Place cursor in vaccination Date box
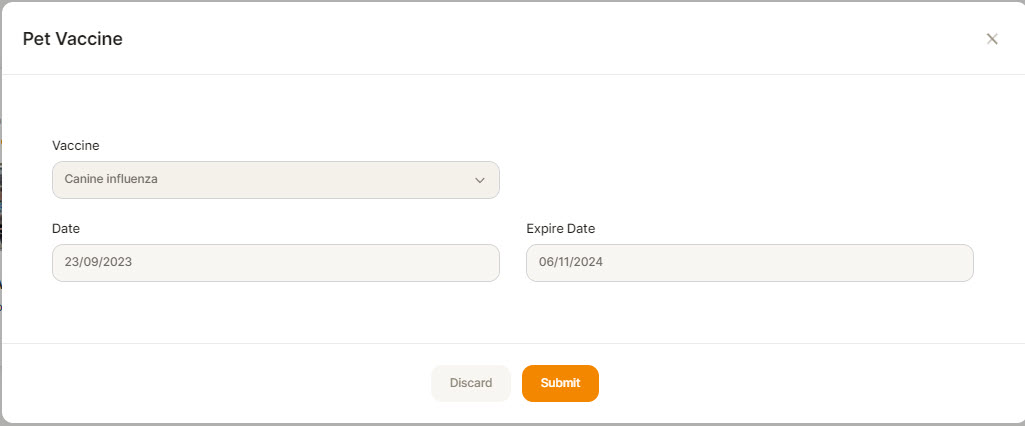The width and height of the screenshot is (1025, 426). [x=276, y=263]
